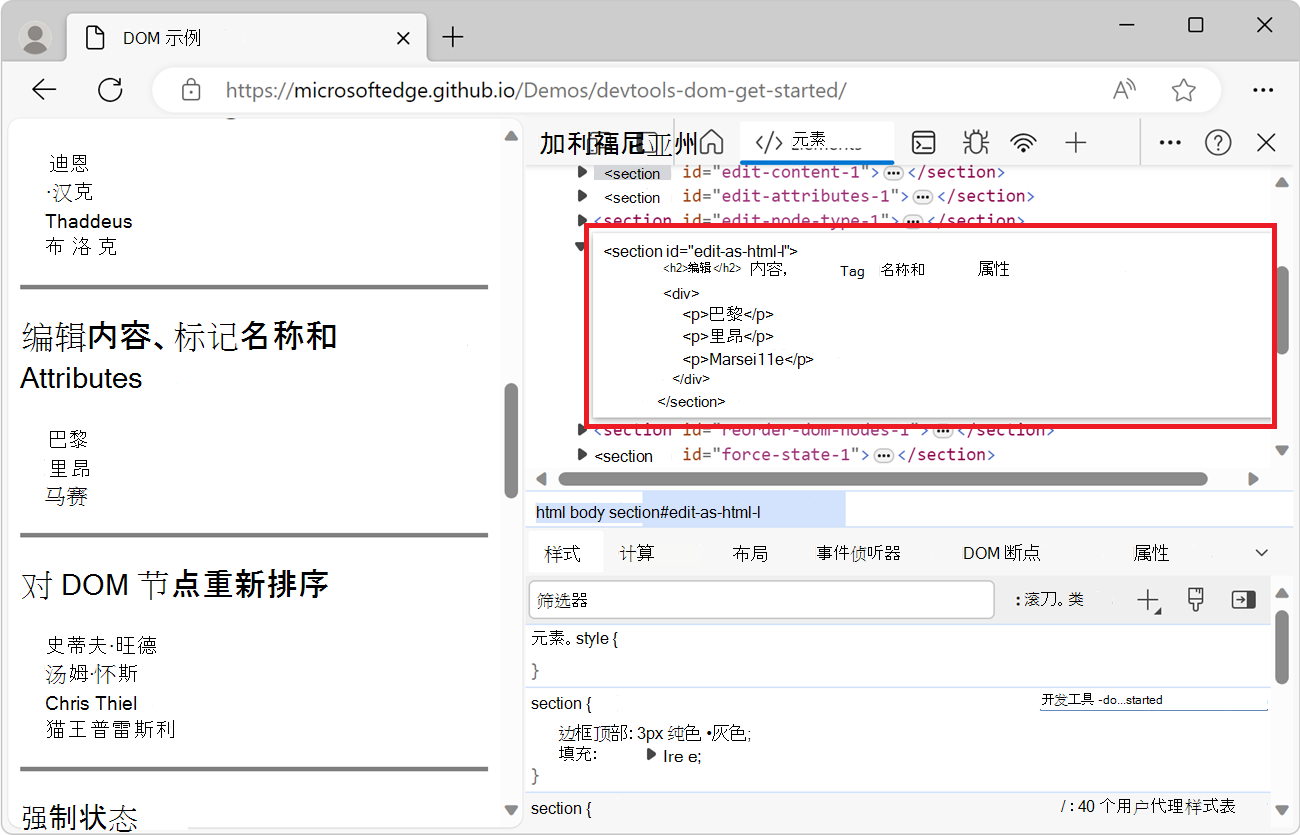Expand section edit-node-type-1 node

click(x=583, y=220)
